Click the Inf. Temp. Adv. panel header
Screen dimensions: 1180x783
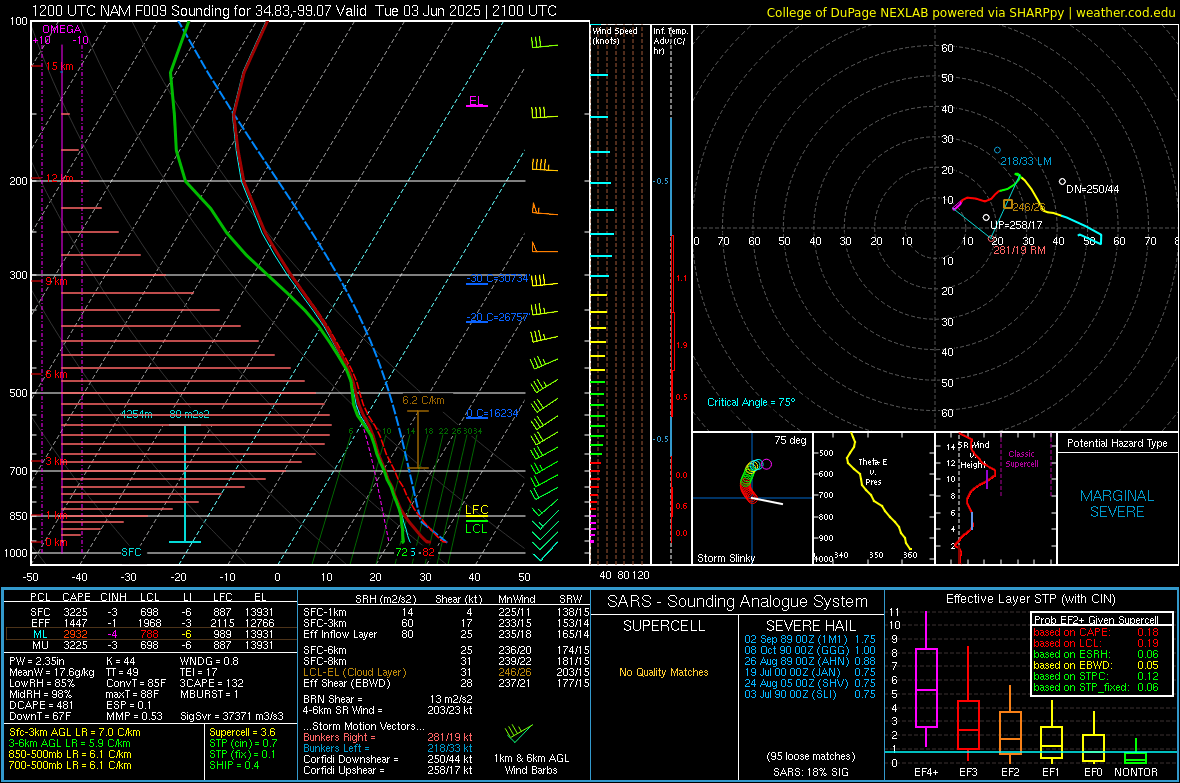coord(669,41)
